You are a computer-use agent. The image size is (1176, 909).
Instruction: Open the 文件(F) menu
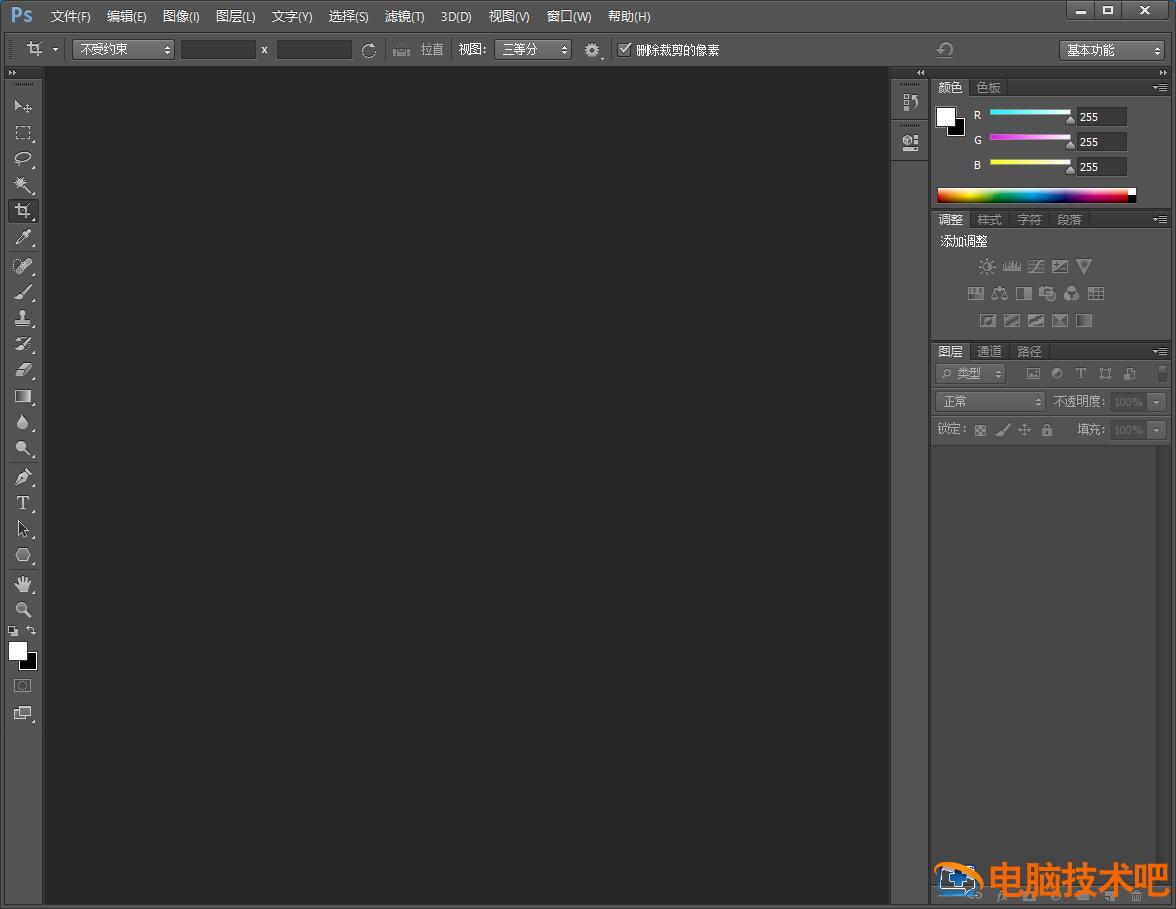[70, 16]
